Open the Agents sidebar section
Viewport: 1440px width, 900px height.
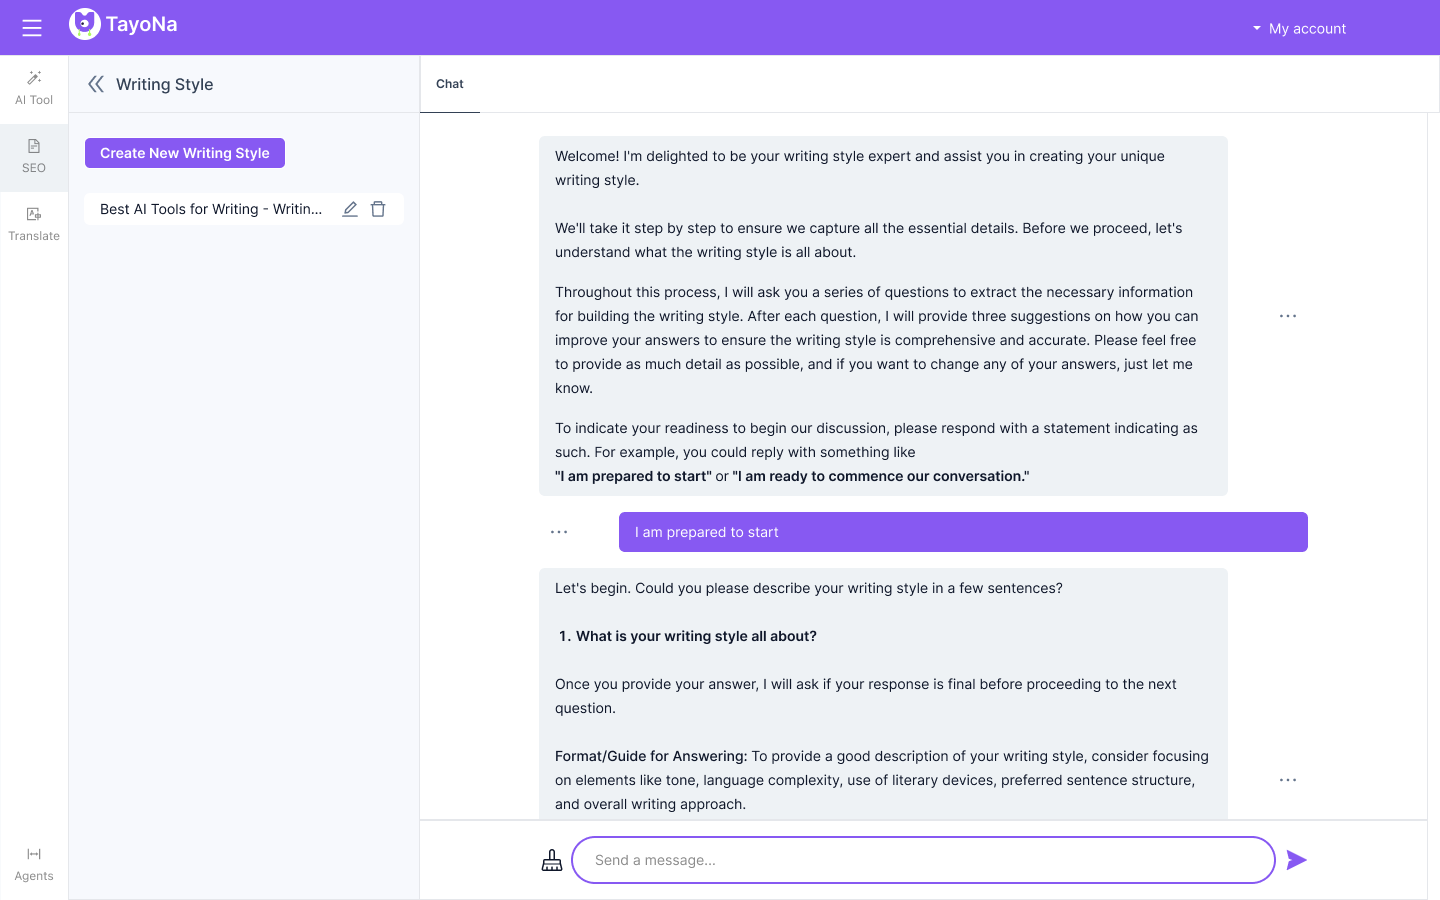[x=34, y=864]
